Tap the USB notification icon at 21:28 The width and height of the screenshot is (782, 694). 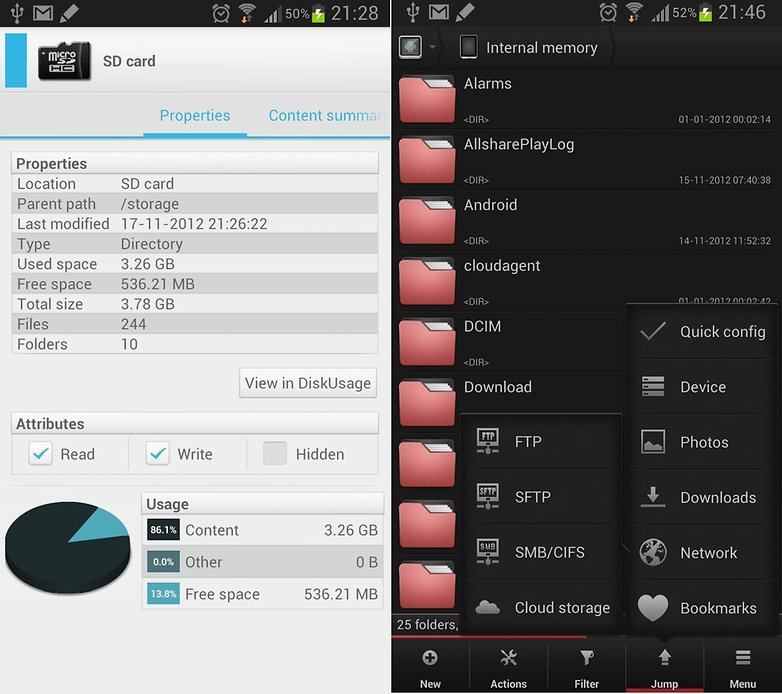17,13
